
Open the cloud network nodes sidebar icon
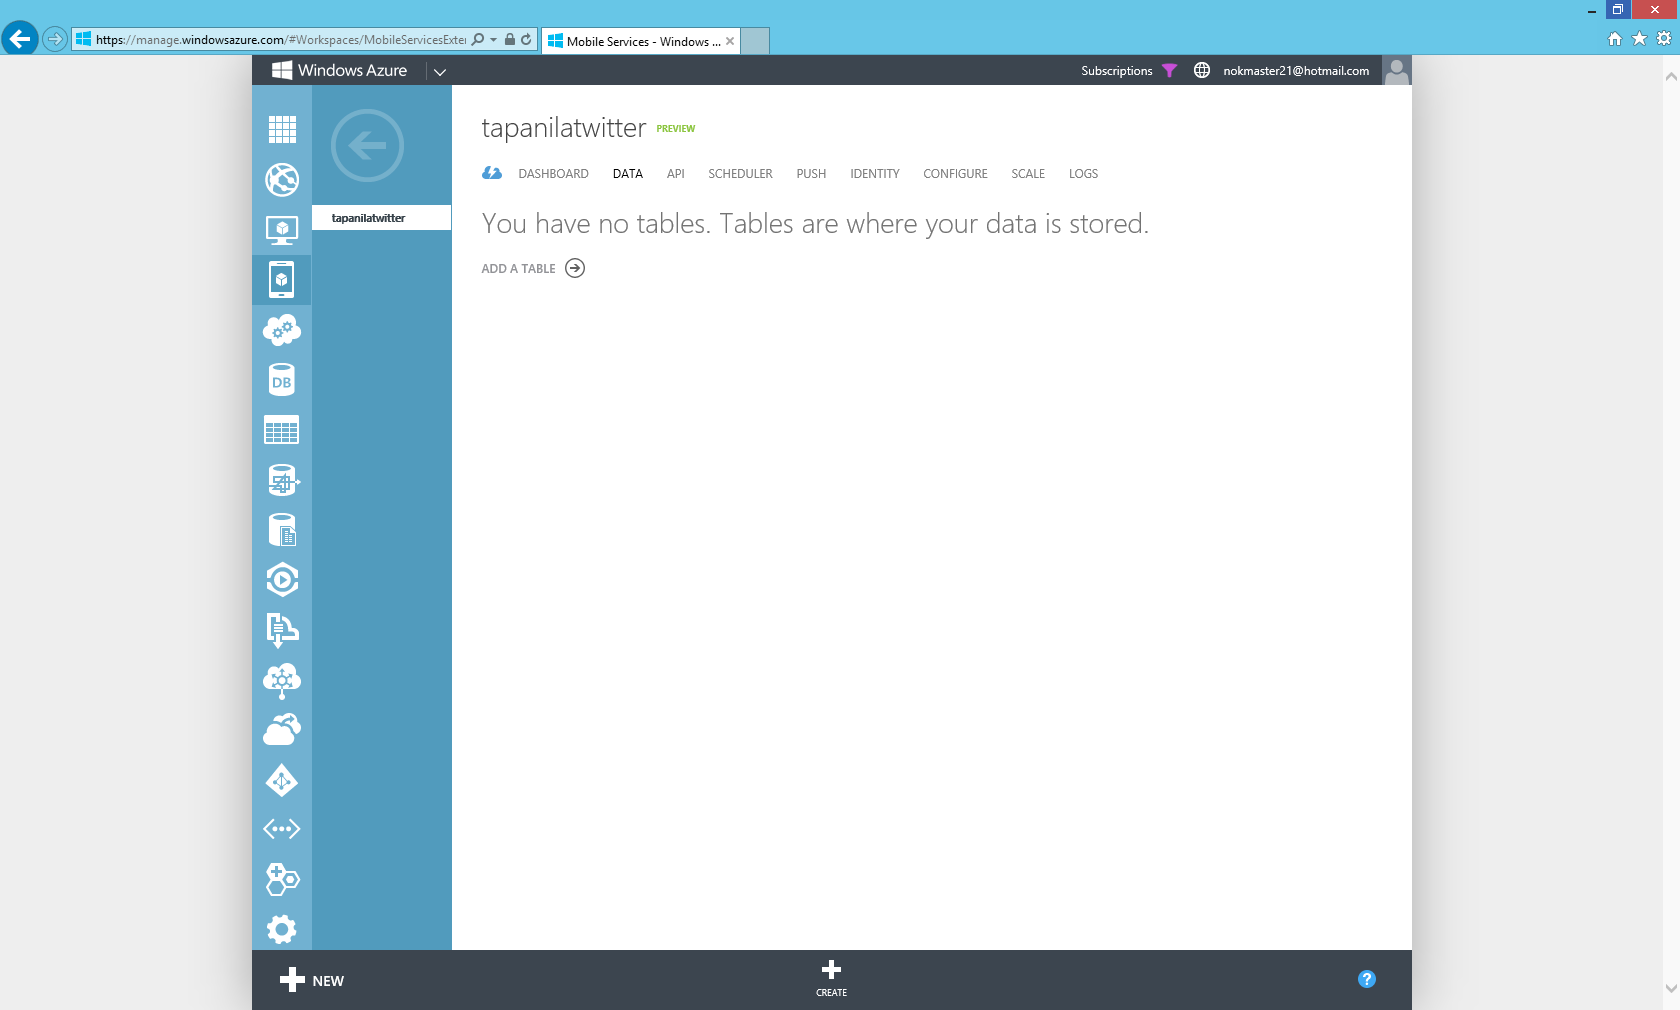[282, 680]
